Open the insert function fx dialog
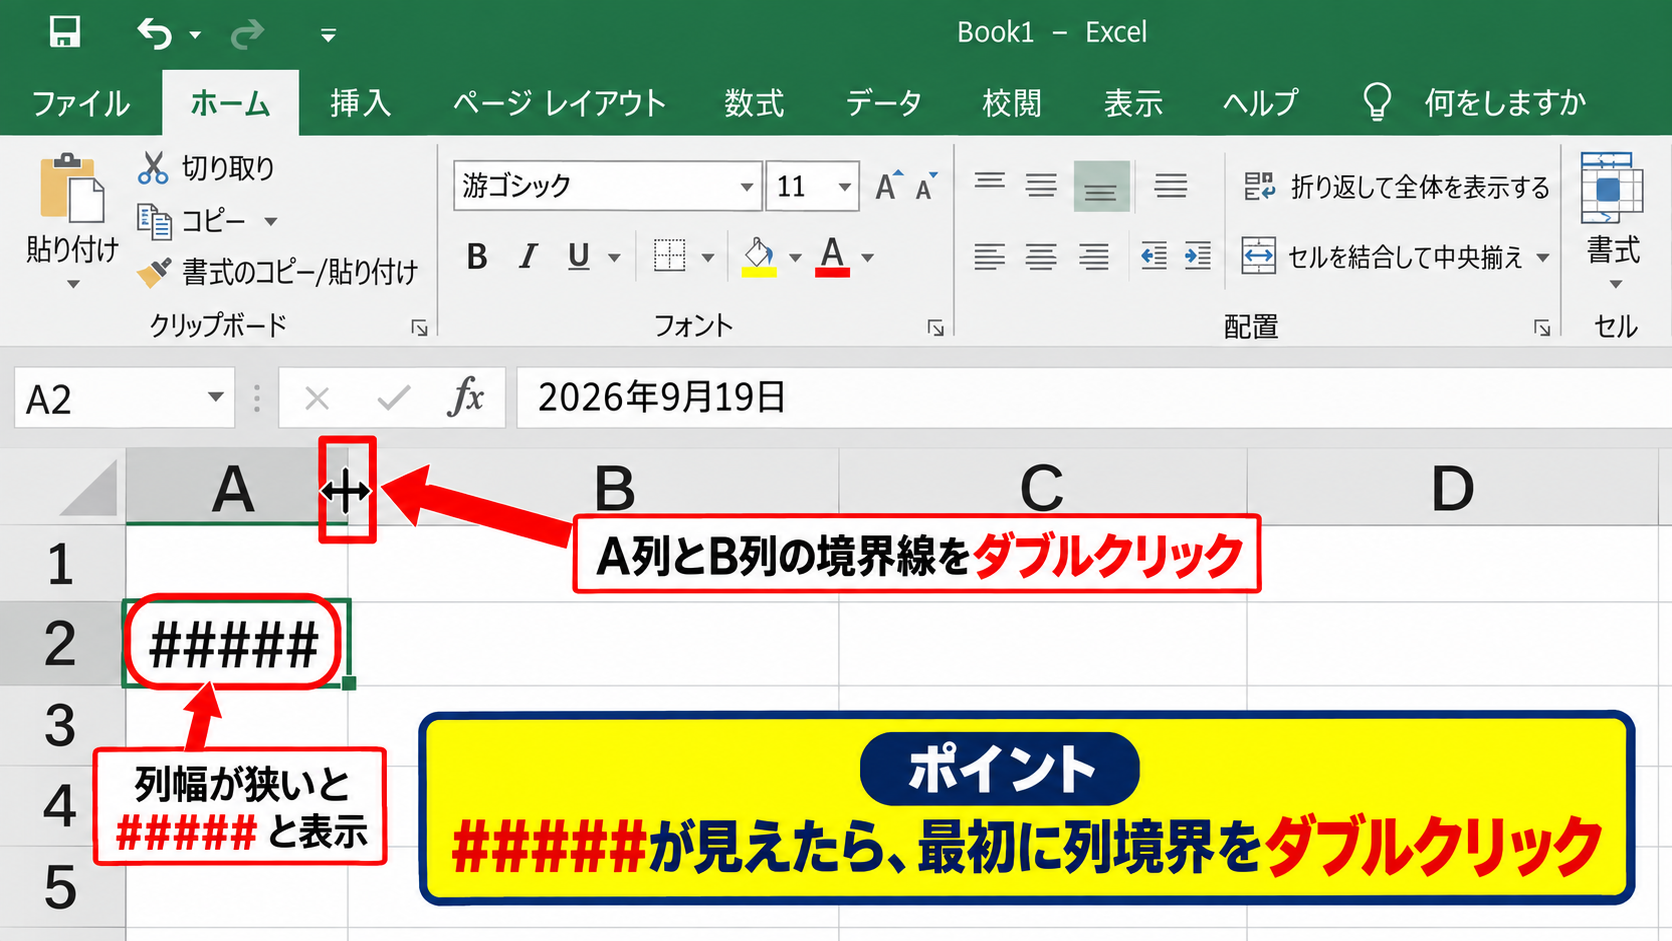The width and height of the screenshot is (1672, 941). (x=465, y=397)
